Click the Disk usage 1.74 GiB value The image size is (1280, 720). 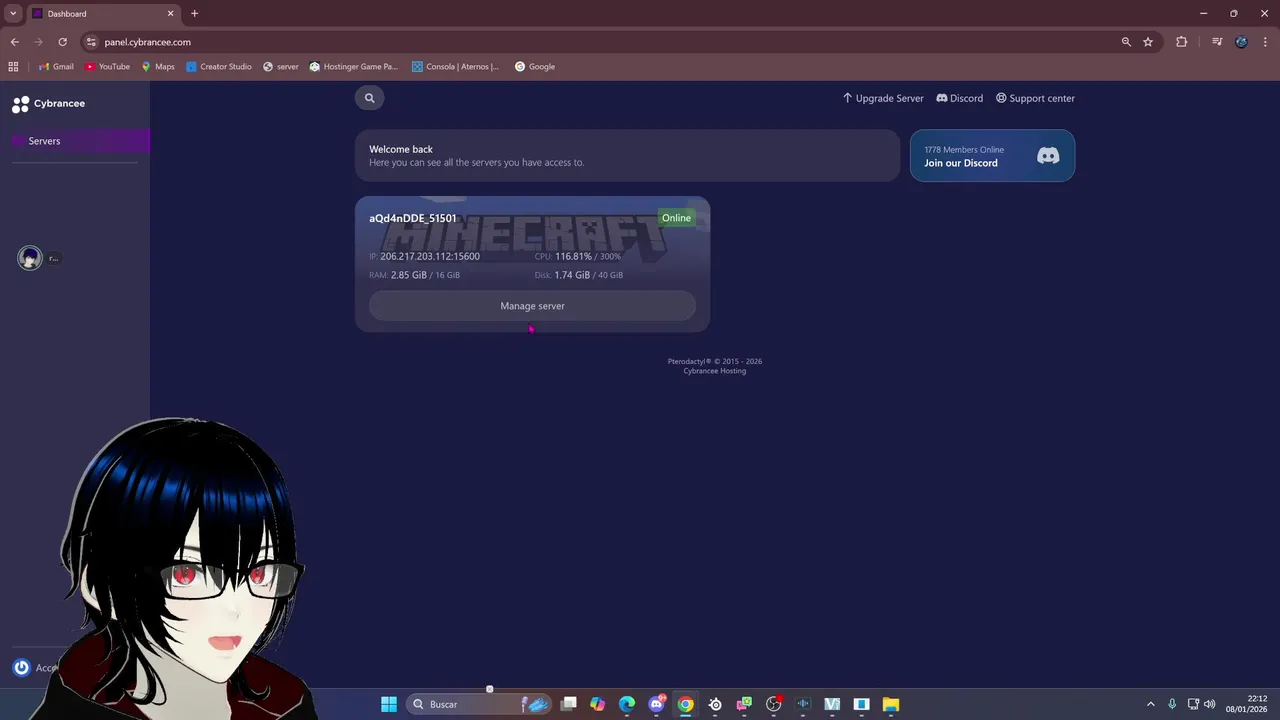(572, 275)
